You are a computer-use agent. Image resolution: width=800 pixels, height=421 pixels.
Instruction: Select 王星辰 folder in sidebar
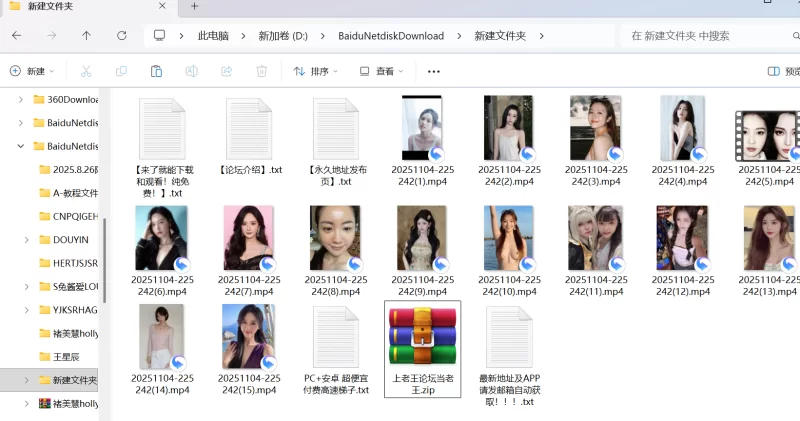[x=59, y=357]
